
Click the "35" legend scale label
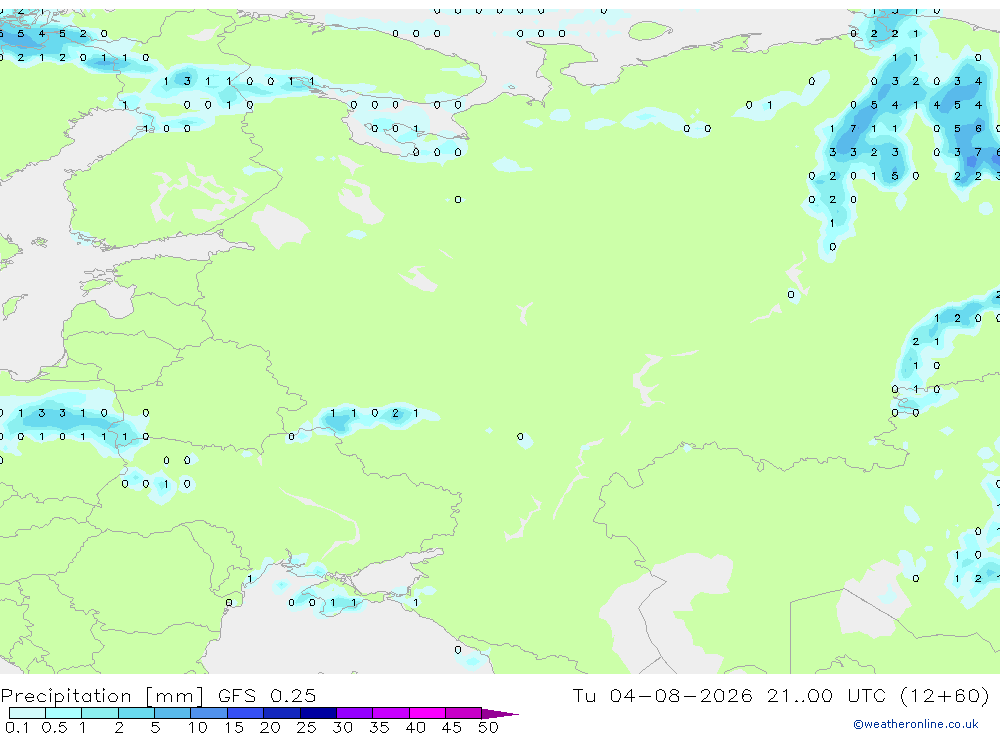(379, 727)
